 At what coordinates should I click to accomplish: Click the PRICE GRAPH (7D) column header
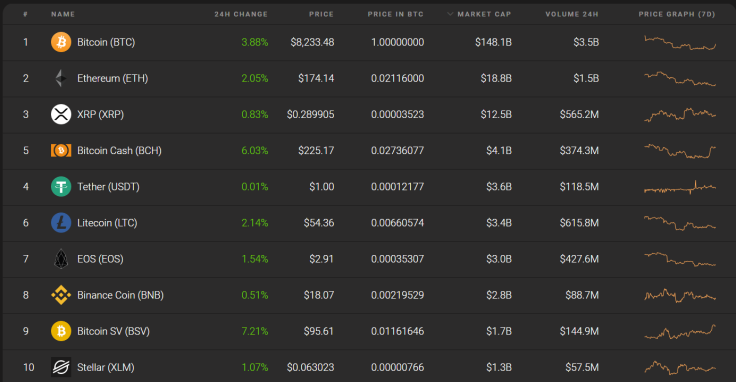pos(677,14)
